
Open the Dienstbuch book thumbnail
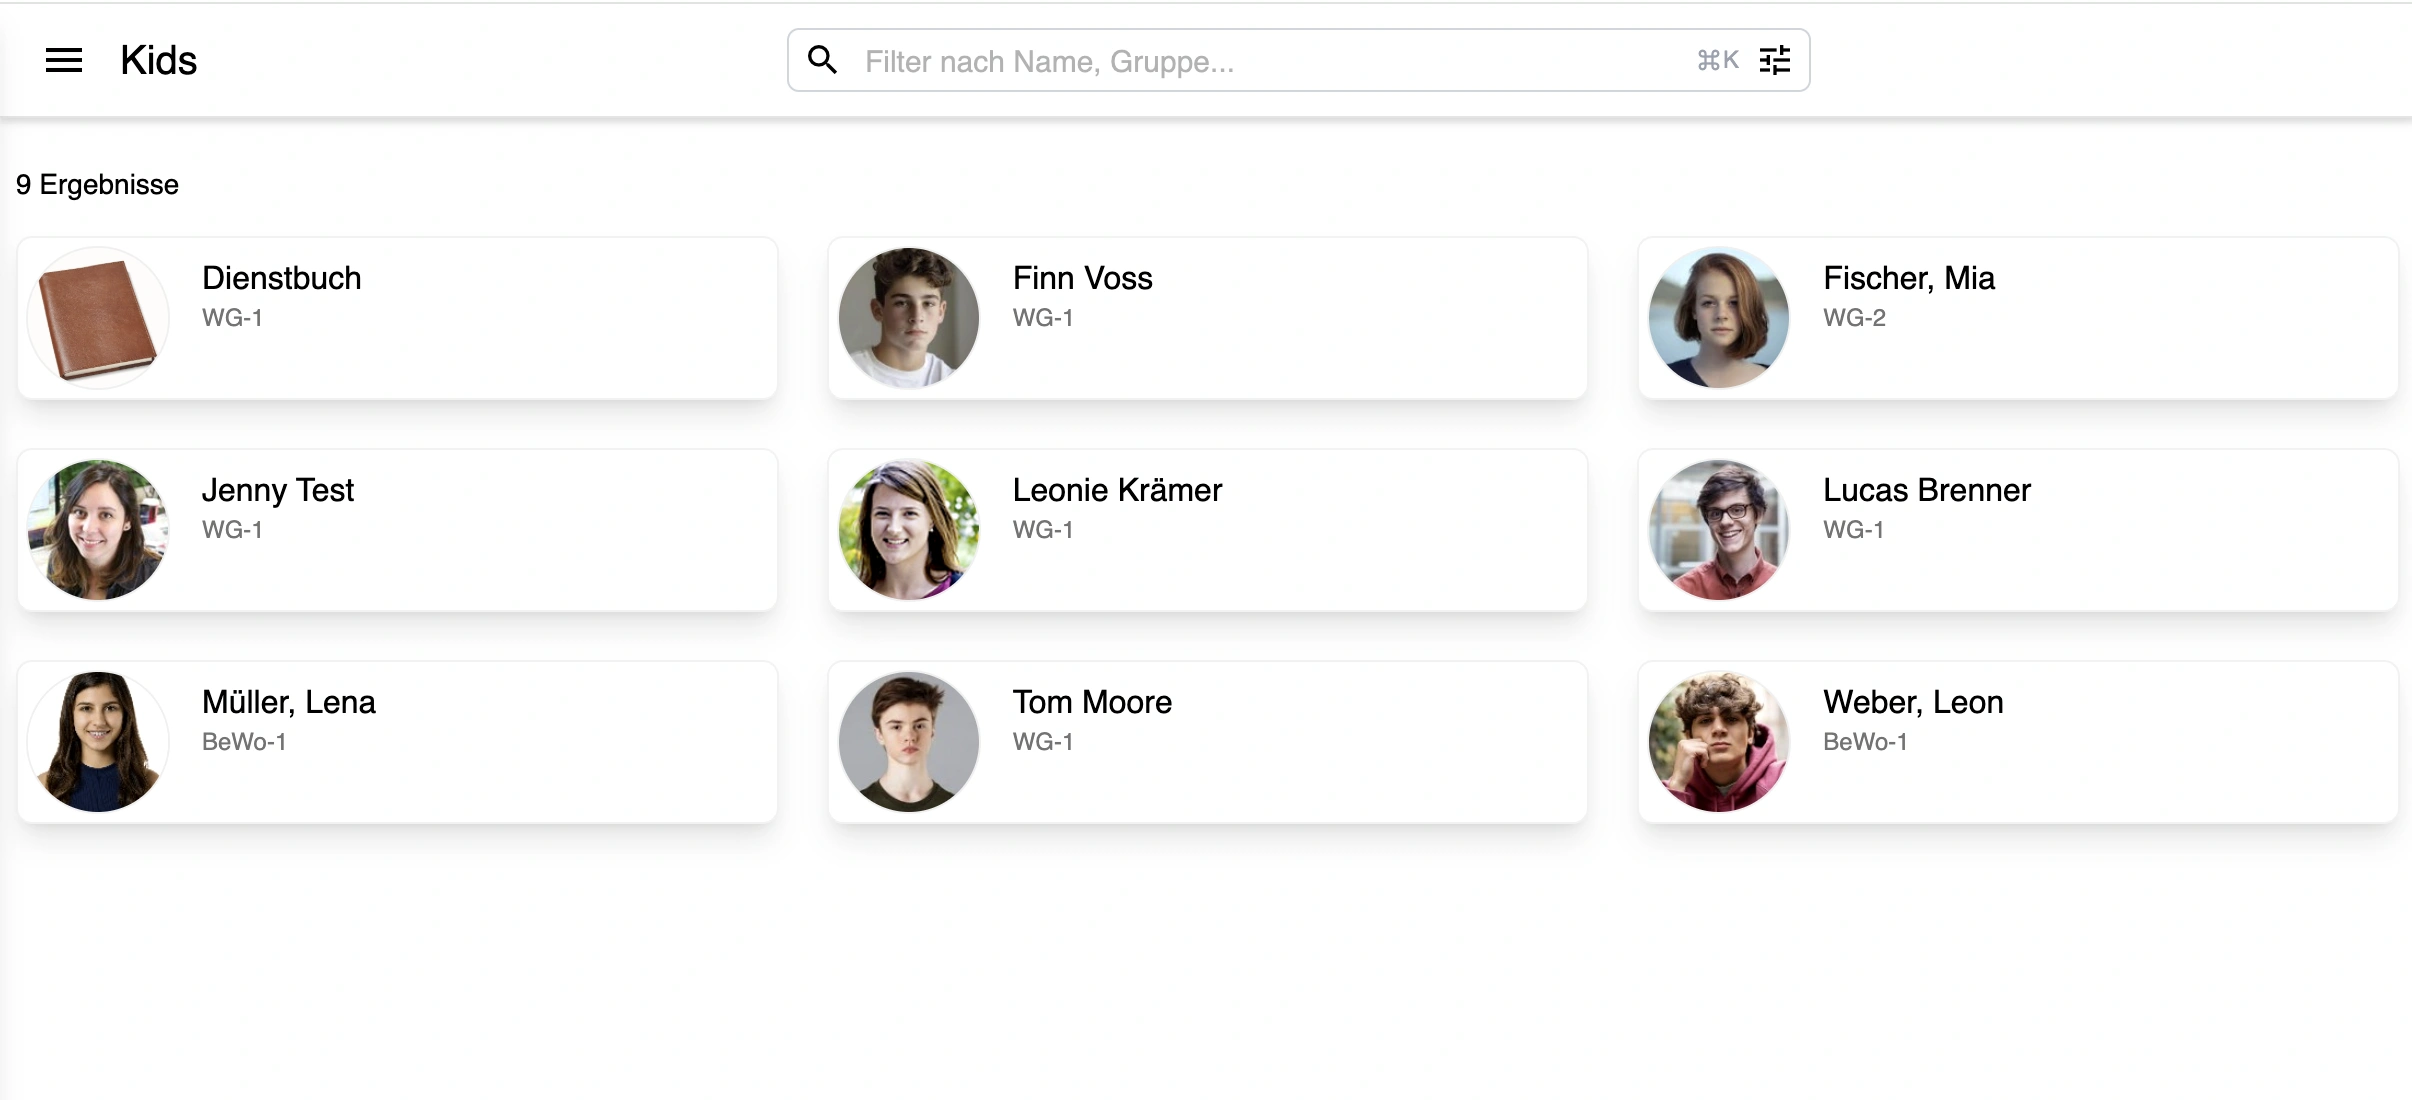click(x=98, y=318)
